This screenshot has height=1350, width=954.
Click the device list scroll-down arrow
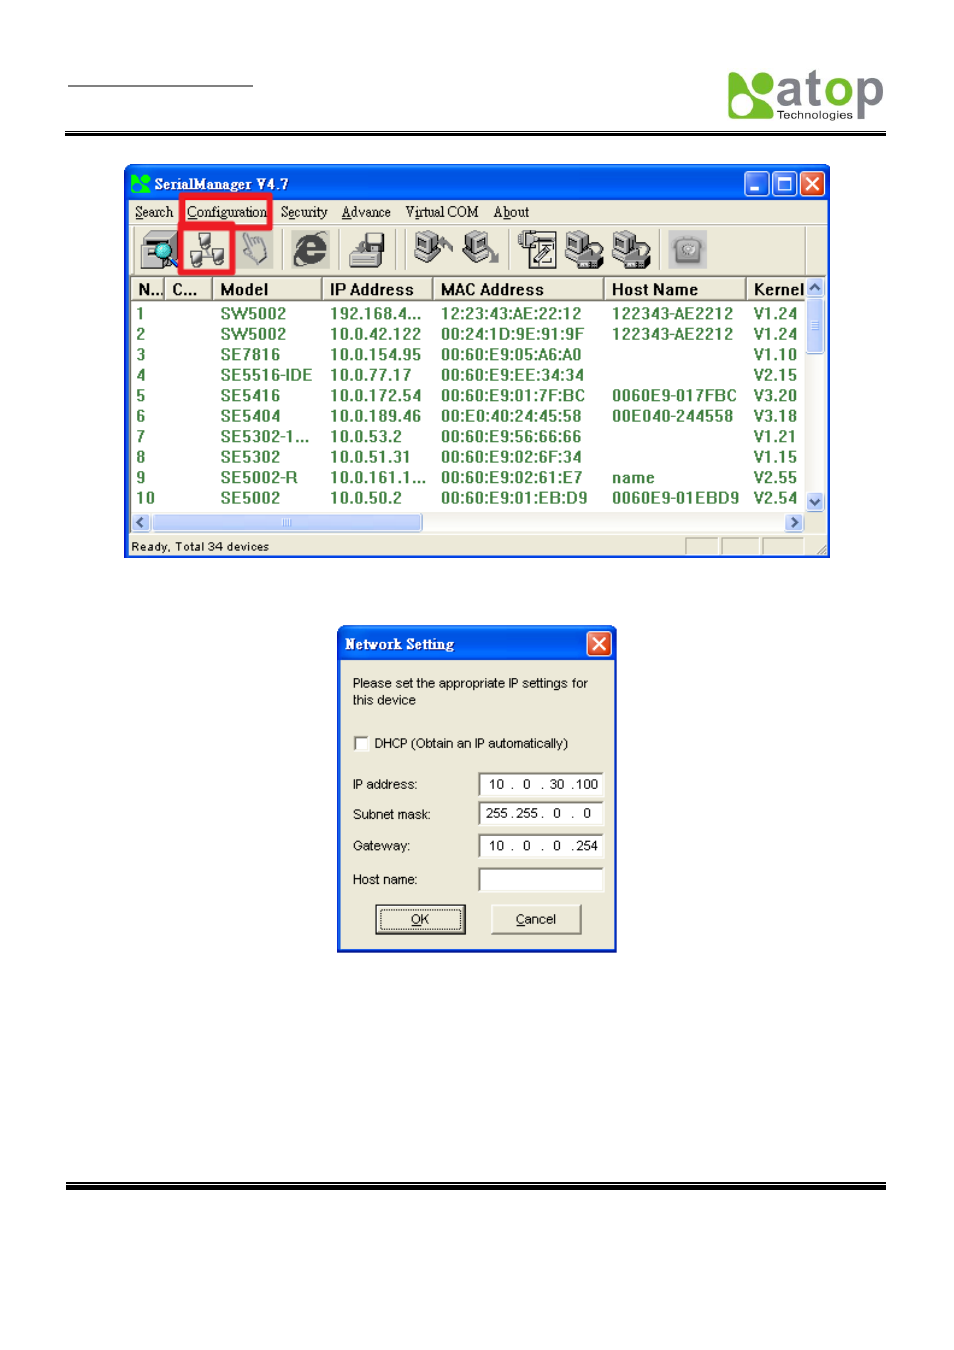coord(815,502)
